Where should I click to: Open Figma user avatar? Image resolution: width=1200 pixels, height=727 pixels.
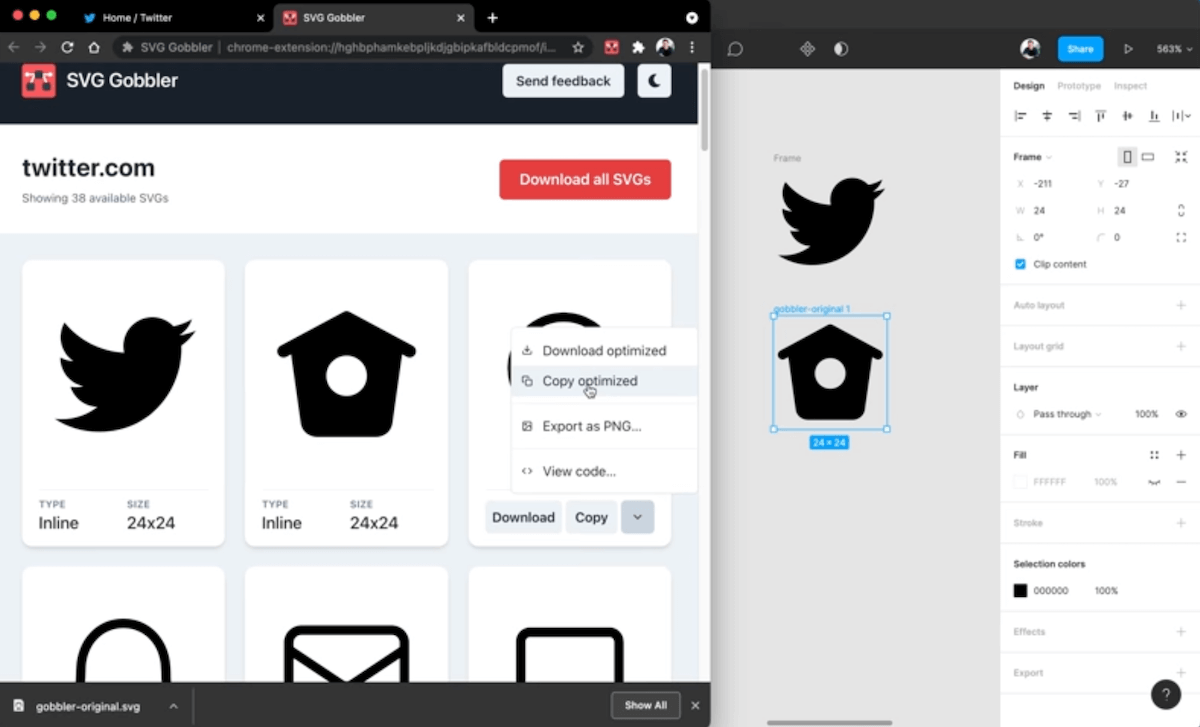pyautogui.click(x=1030, y=48)
